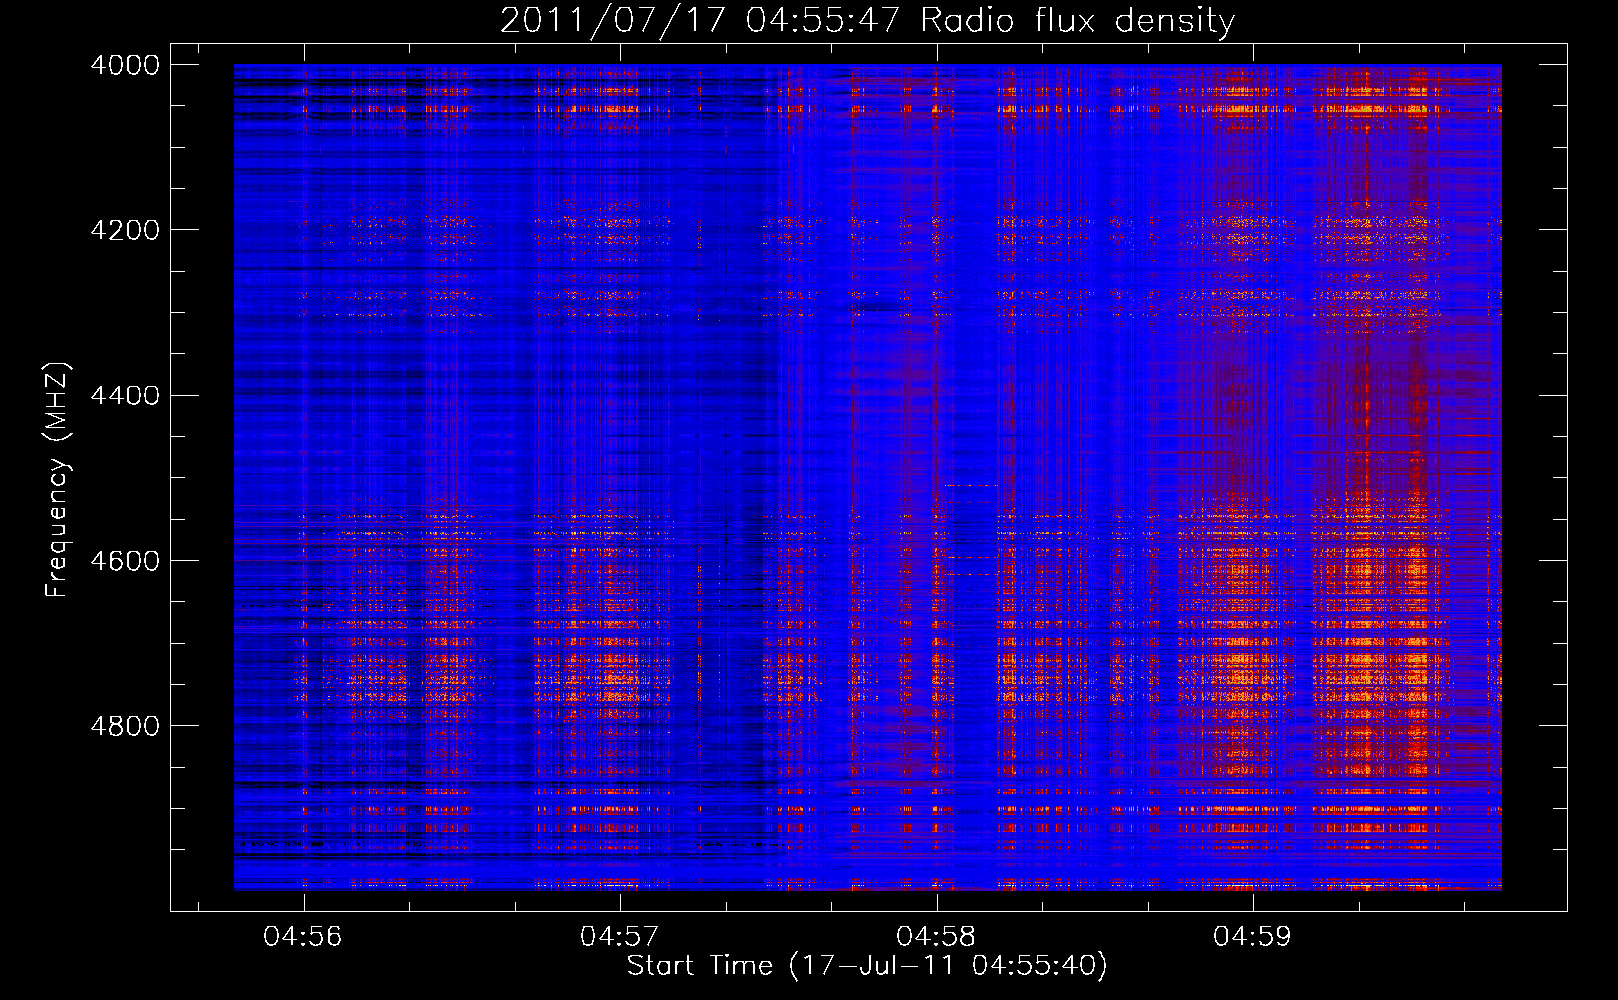The width and height of the screenshot is (1618, 1000).
Task: Click the plot title "2011/07/17 04:55:47 Radio flux density"
Action: (867, 20)
